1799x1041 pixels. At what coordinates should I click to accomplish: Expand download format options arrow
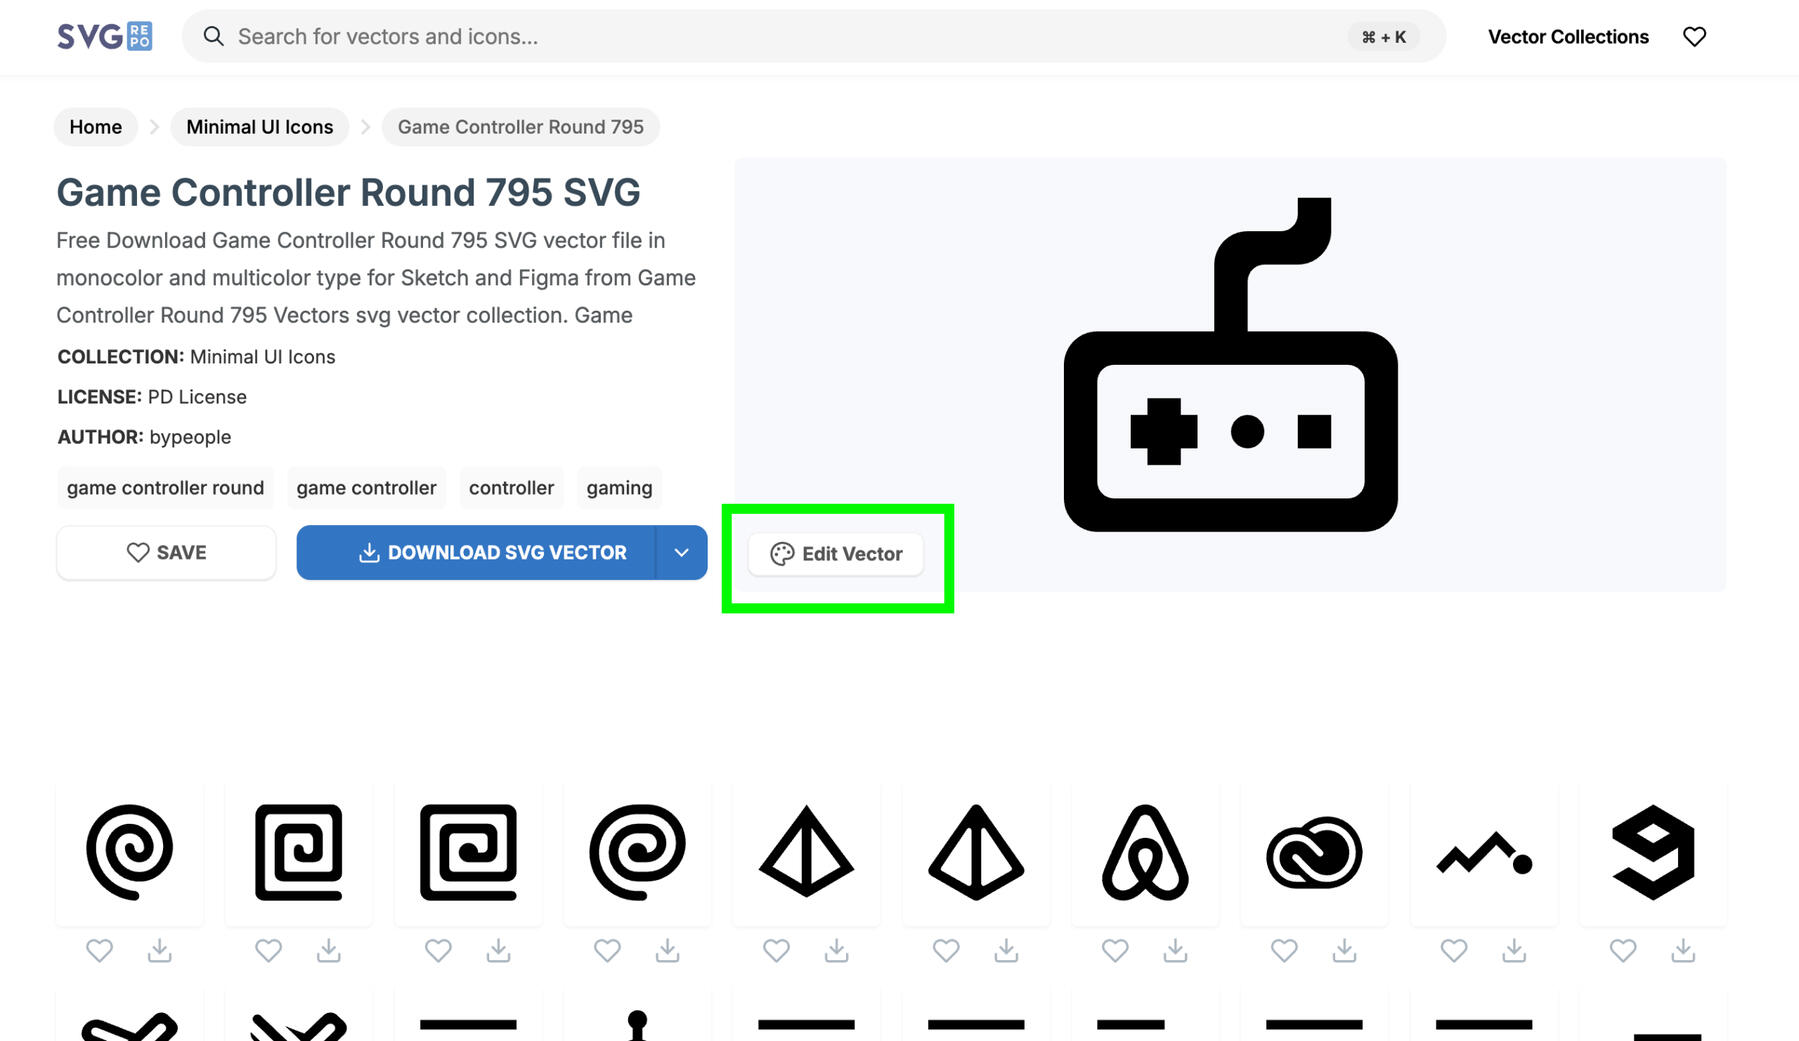pos(681,553)
